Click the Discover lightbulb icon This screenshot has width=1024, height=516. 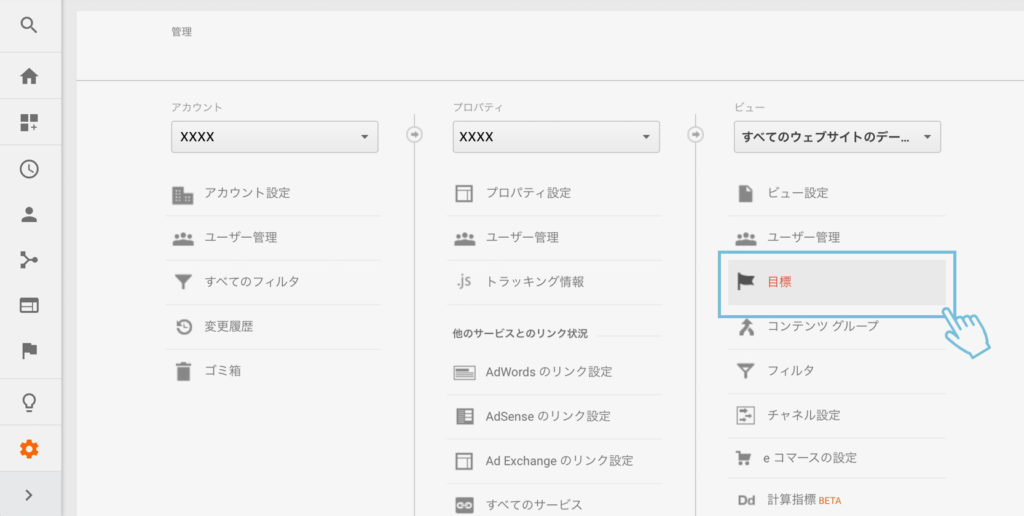[29, 402]
